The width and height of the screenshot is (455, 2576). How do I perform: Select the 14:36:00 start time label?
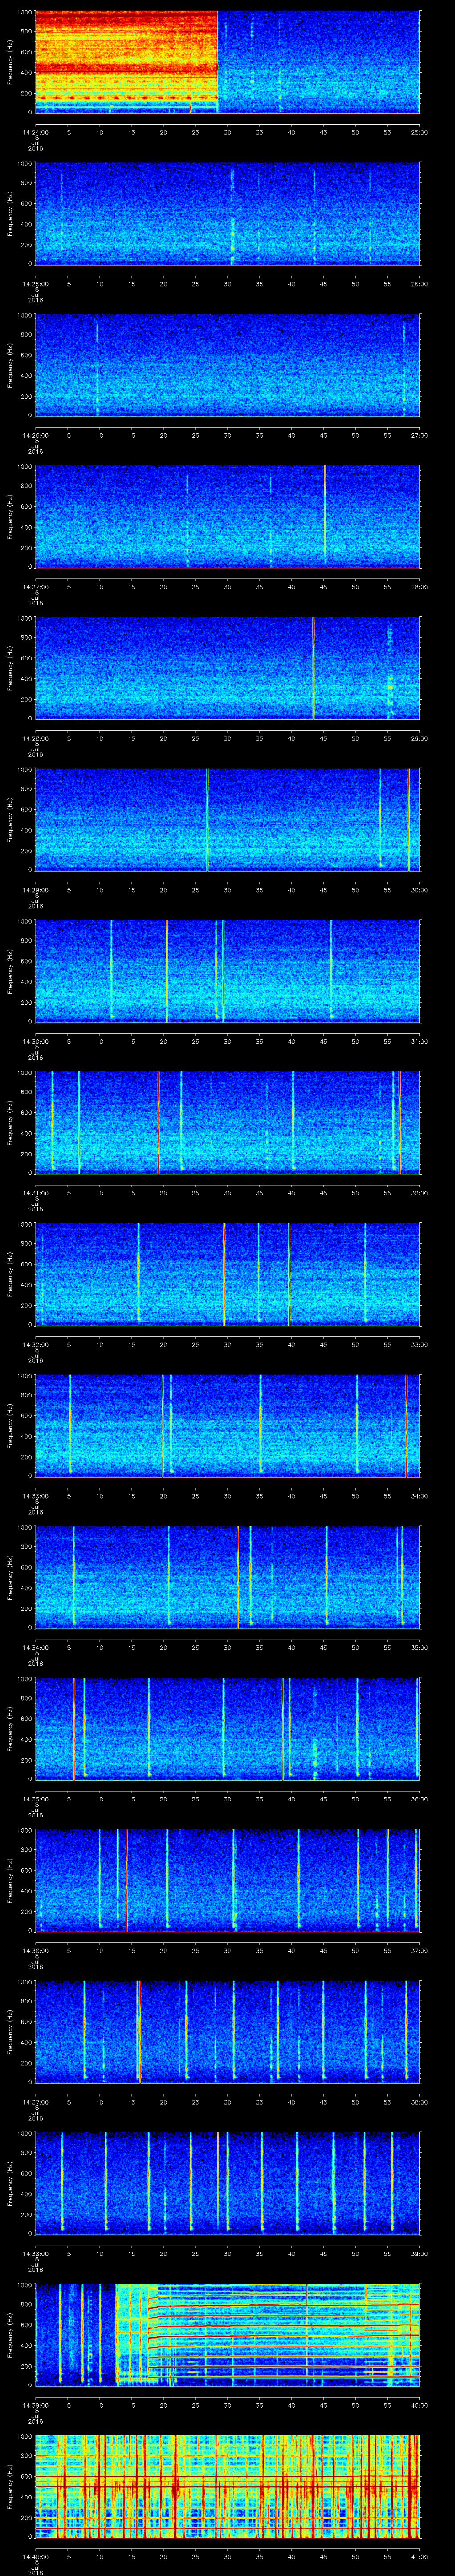coord(36,1950)
